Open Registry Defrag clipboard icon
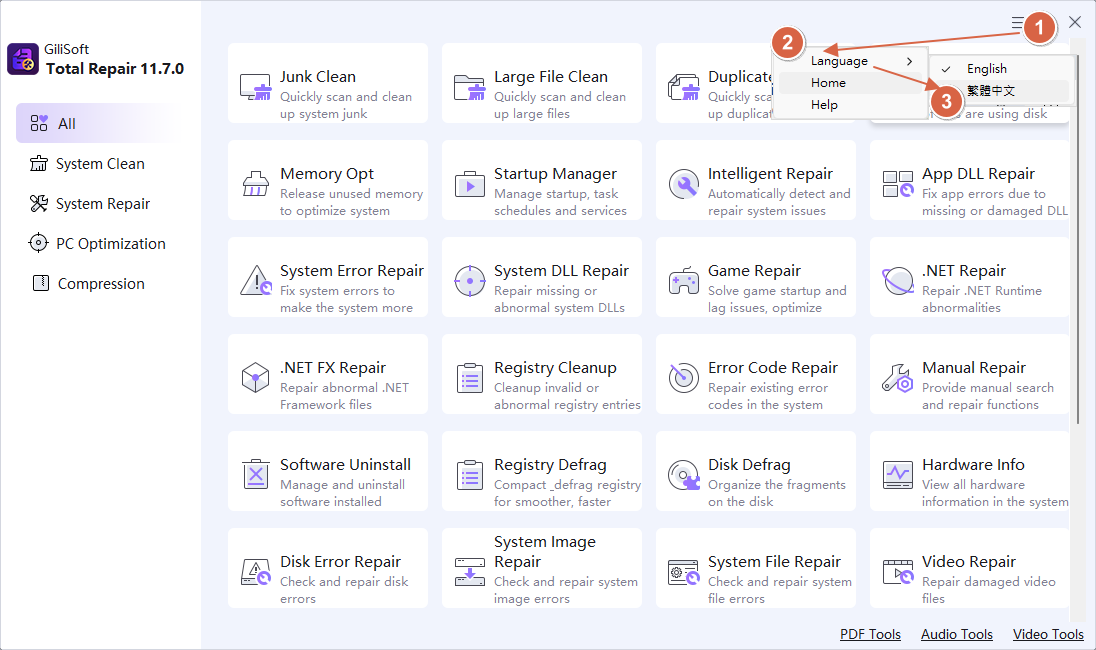Screen dimensions: 1096x650 (x=470, y=475)
